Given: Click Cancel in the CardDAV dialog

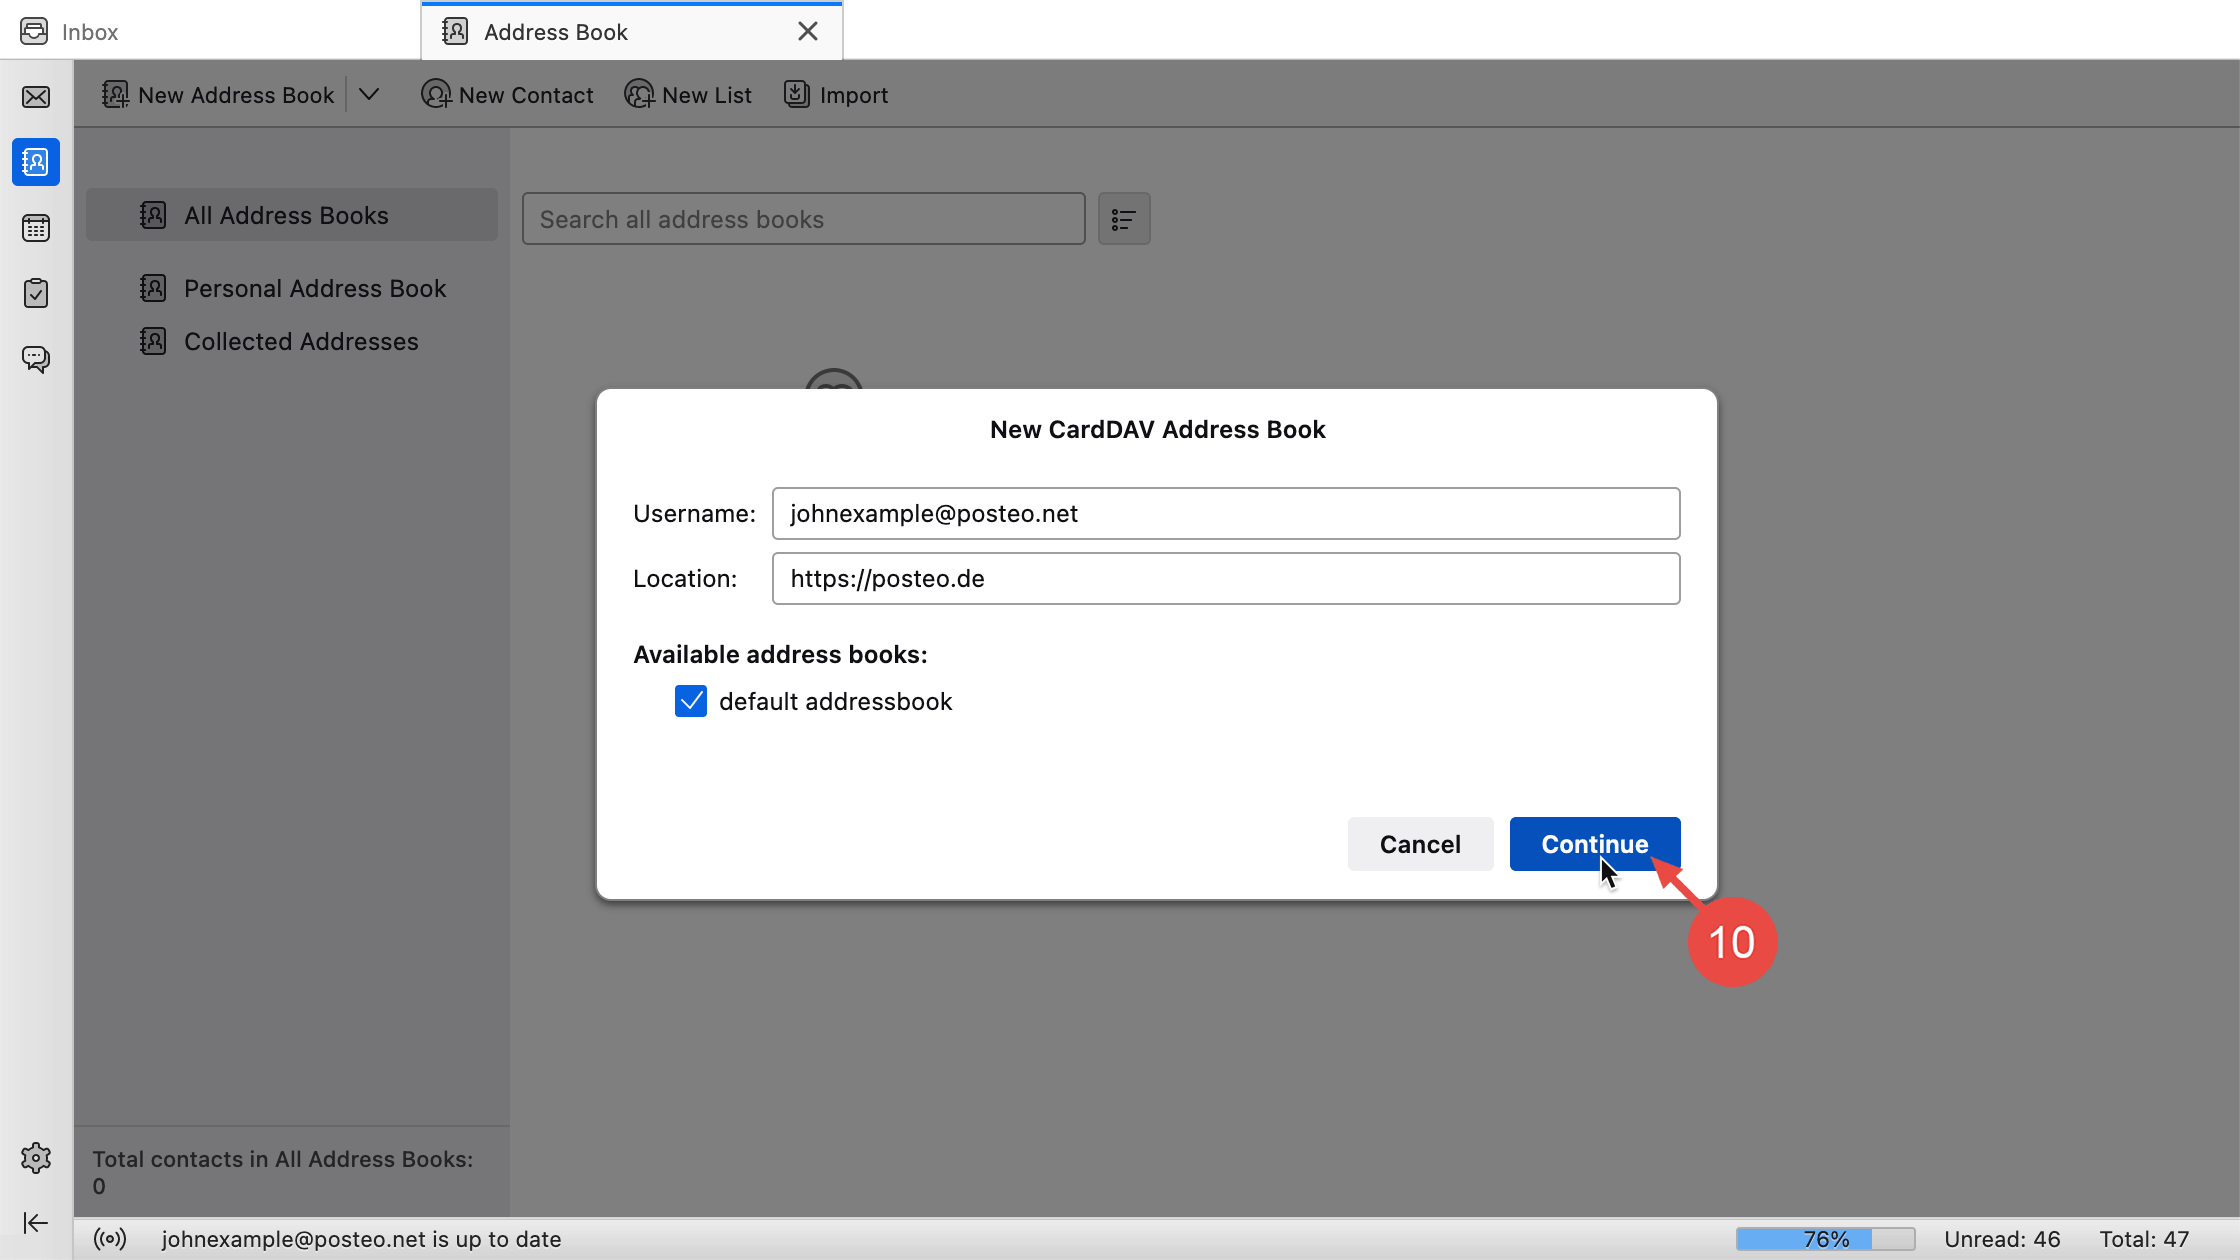Looking at the screenshot, I should (x=1420, y=844).
